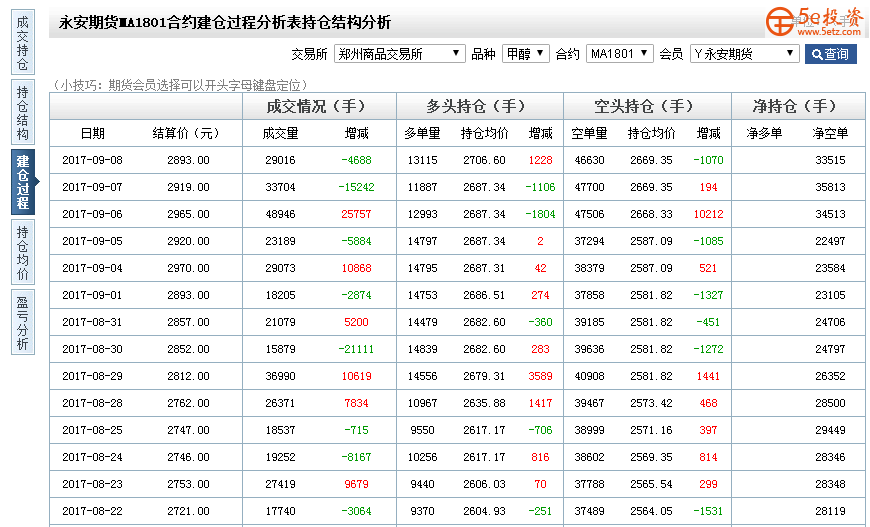Select the 建仓过程 side tab
This screenshot has height=527, width=870.
coord(23,182)
